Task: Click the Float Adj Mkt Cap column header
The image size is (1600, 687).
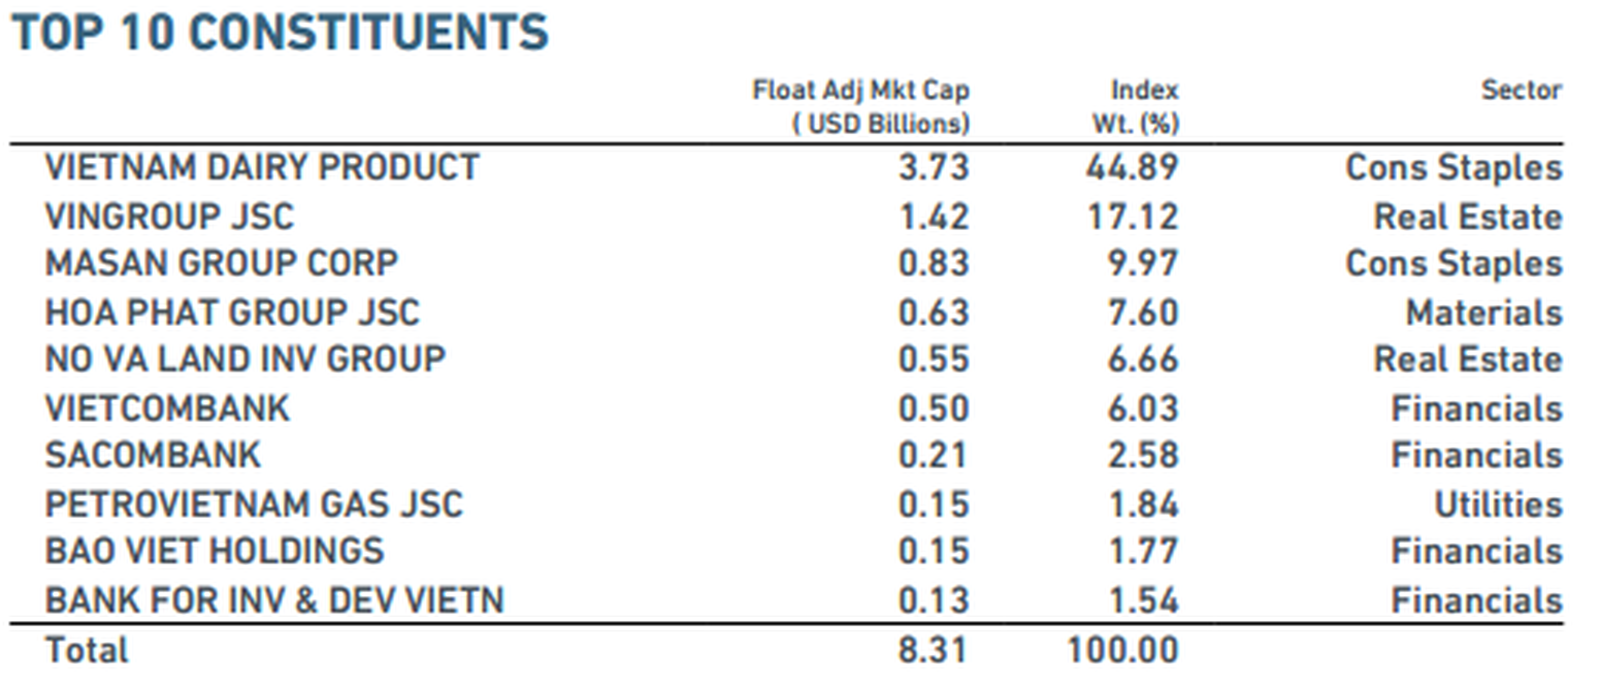Action: pos(861,107)
